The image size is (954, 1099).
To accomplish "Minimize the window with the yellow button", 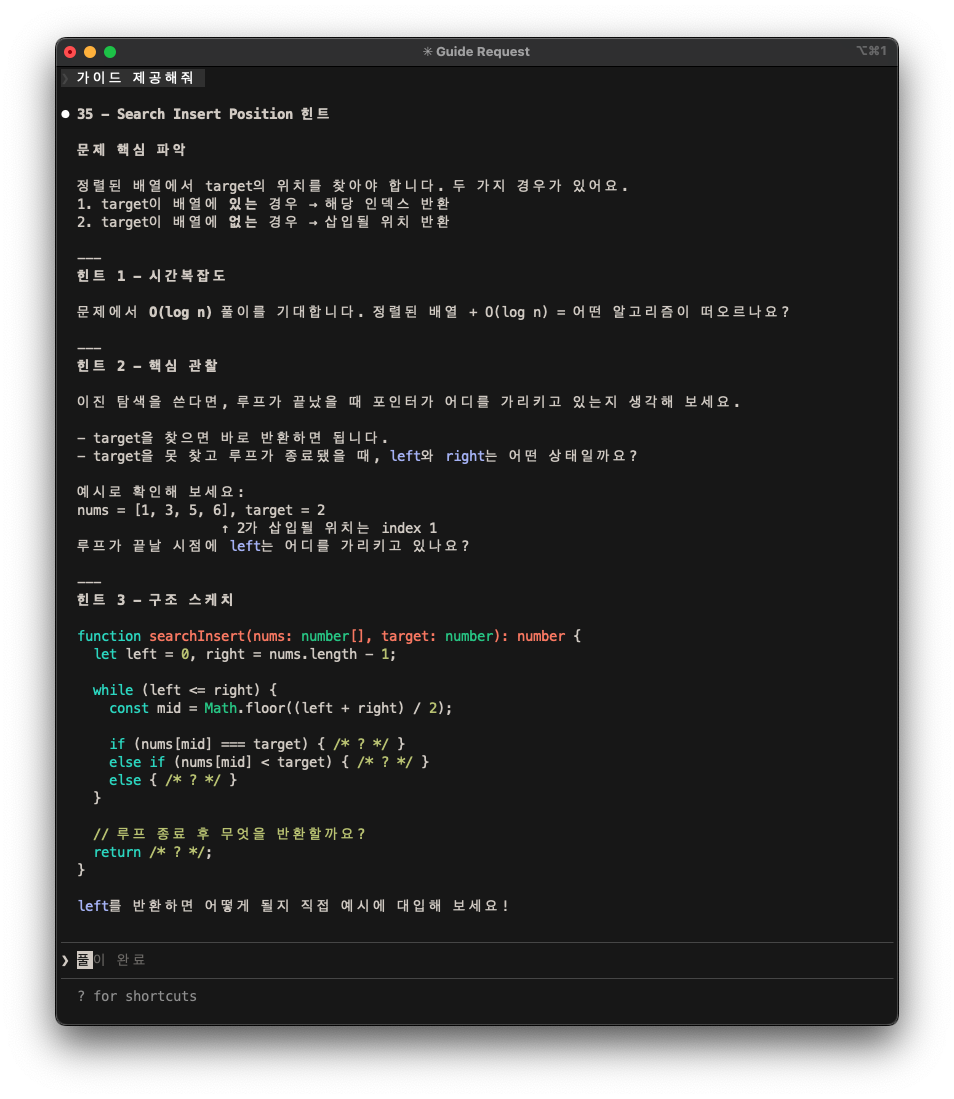I will pyautogui.click(x=90, y=52).
